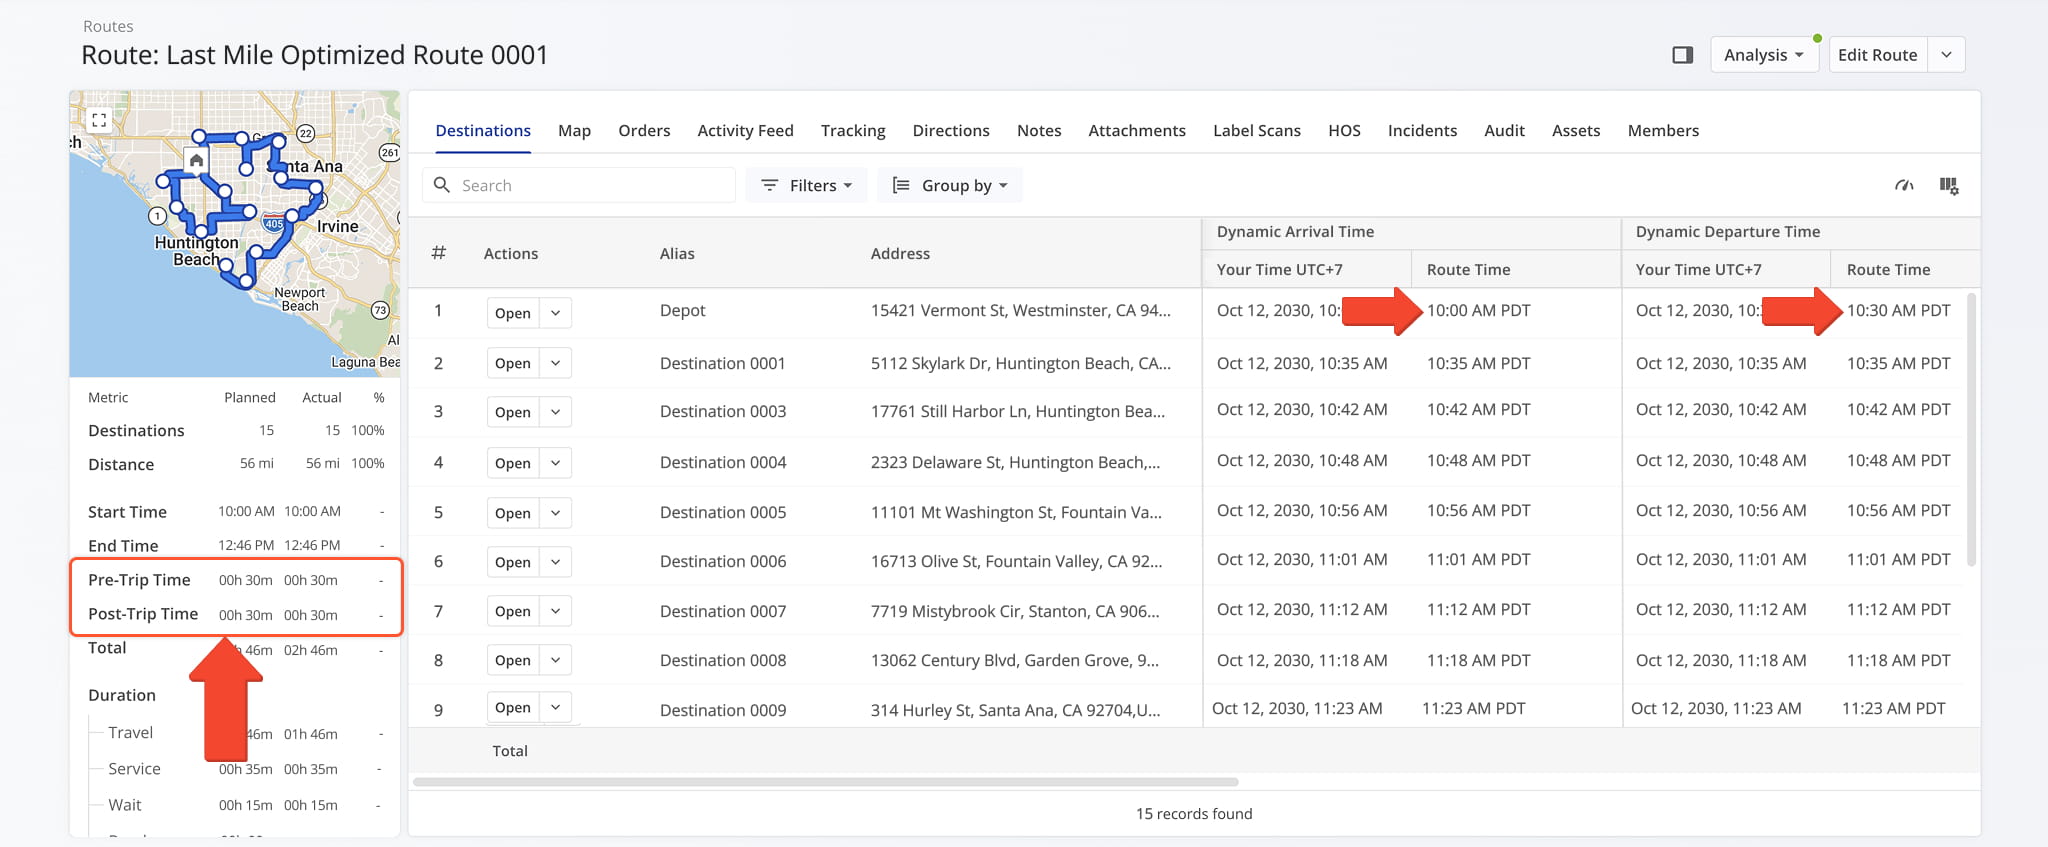The width and height of the screenshot is (2048, 847).
Task: Open the Audit tab
Action: pos(1504,131)
